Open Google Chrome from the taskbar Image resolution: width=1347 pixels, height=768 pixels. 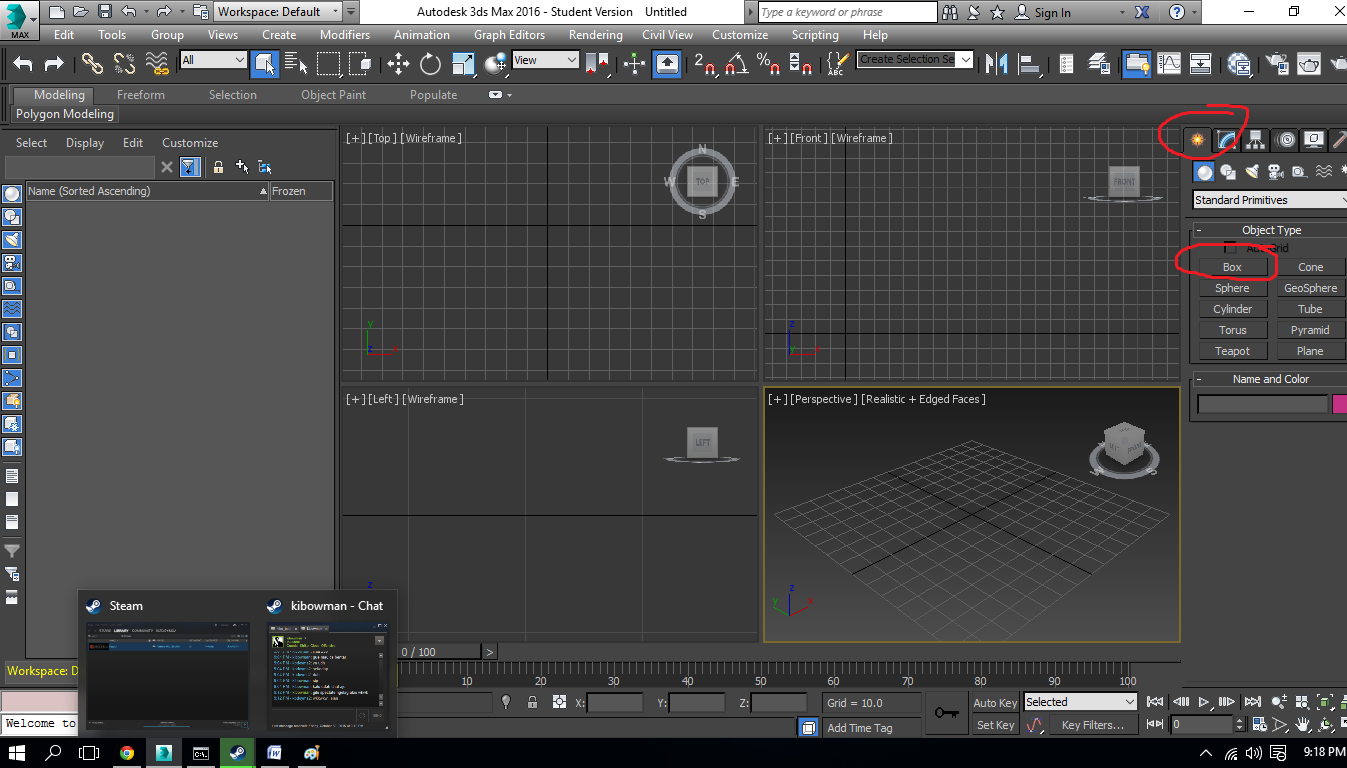(x=127, y=753)
